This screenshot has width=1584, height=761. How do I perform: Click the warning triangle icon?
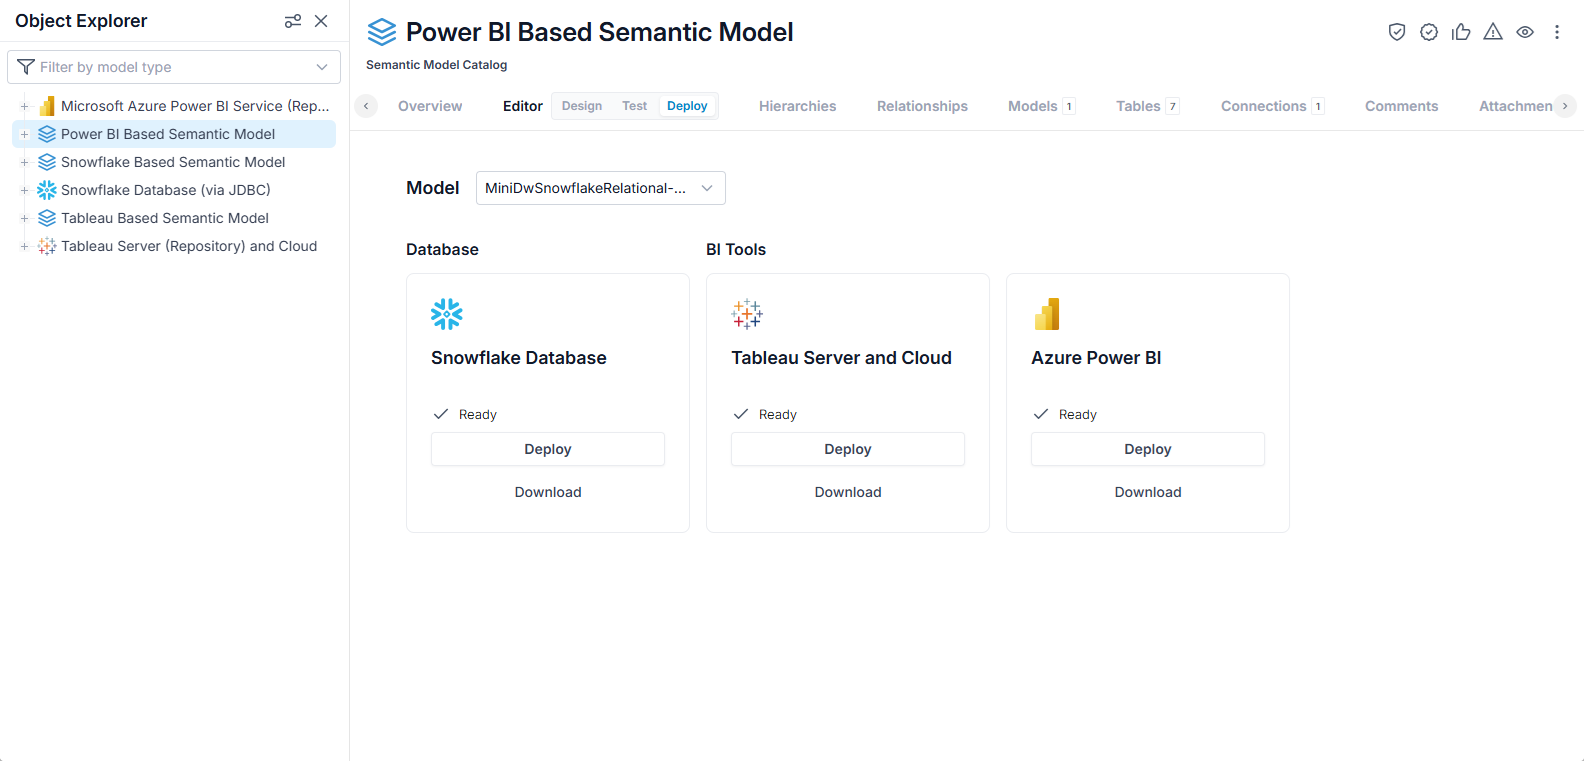[1493, 32]
